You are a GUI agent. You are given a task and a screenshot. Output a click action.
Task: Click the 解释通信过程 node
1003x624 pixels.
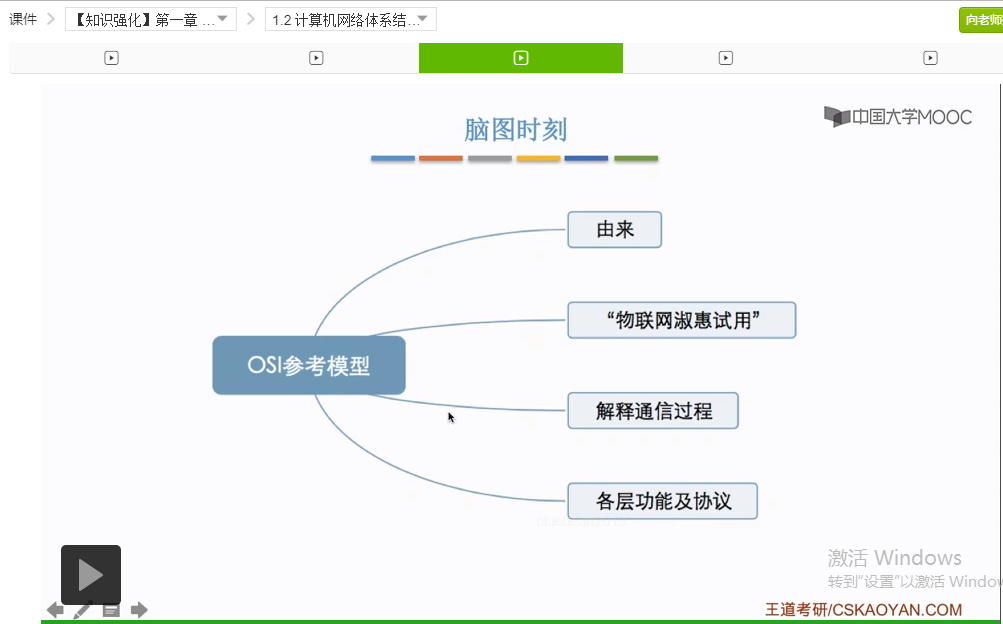tap(653, 410)
